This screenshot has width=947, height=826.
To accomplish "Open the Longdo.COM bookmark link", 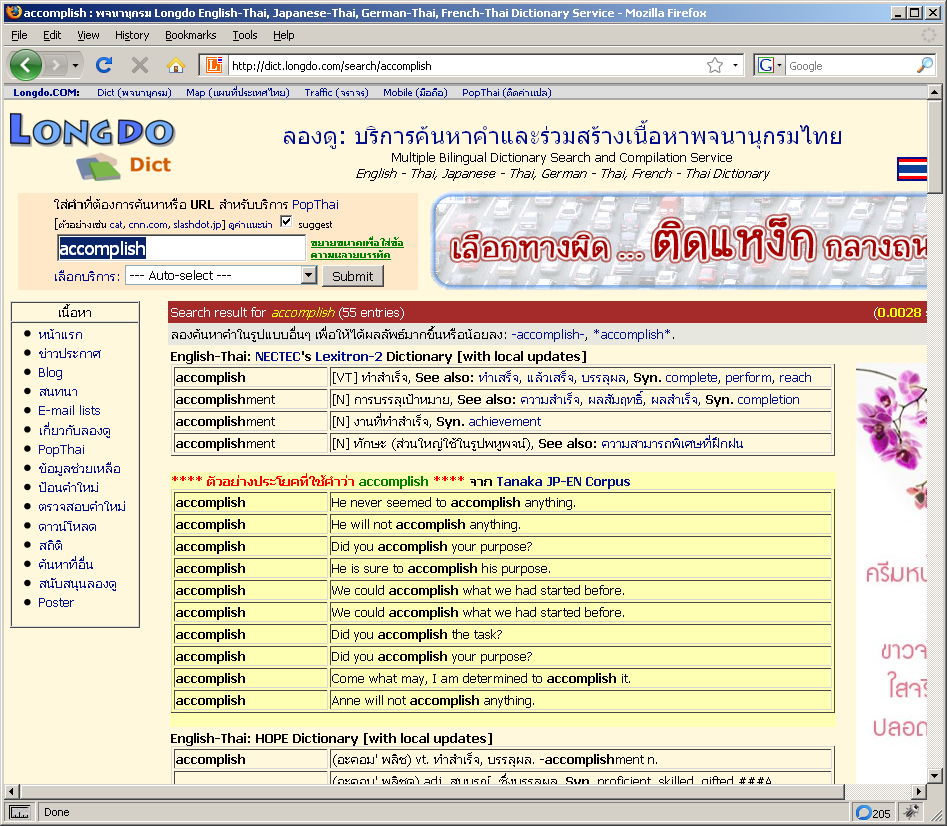I will (x=47, y=92).
